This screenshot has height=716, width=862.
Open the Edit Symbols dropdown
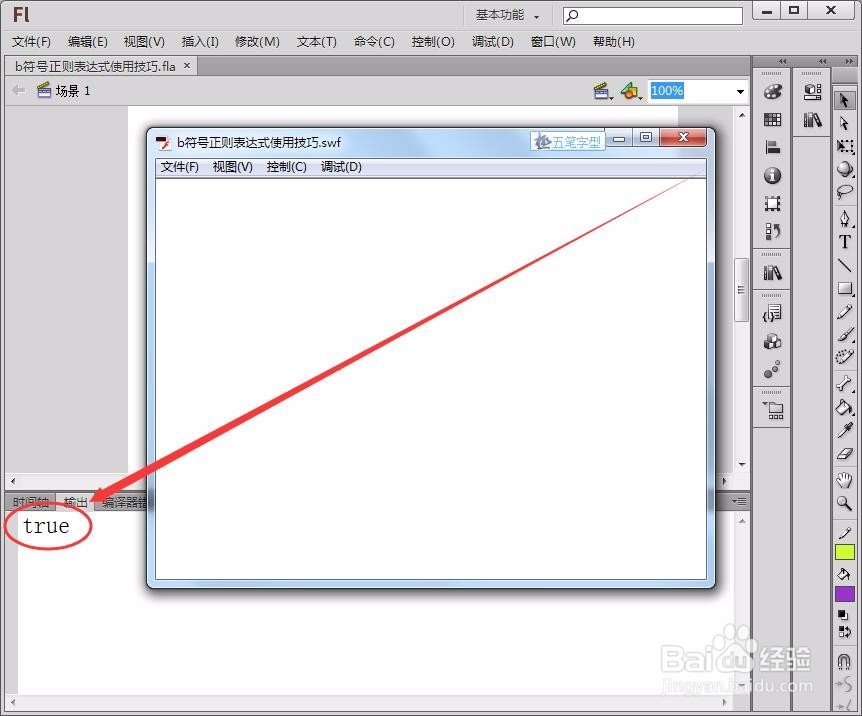pyautogui.click(x=631, y=91)
